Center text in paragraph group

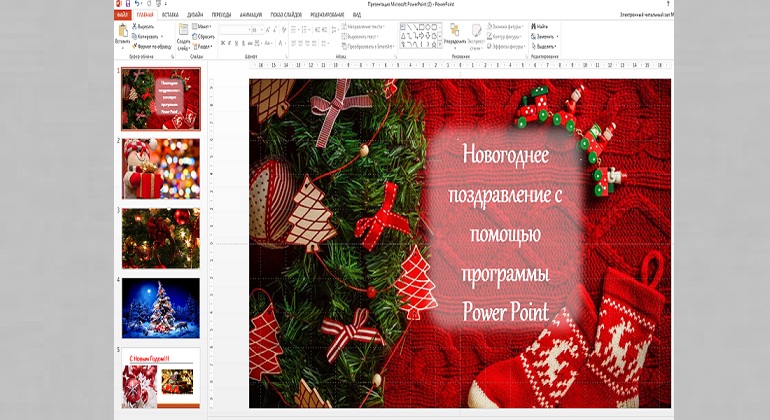(x=300, y=43)
